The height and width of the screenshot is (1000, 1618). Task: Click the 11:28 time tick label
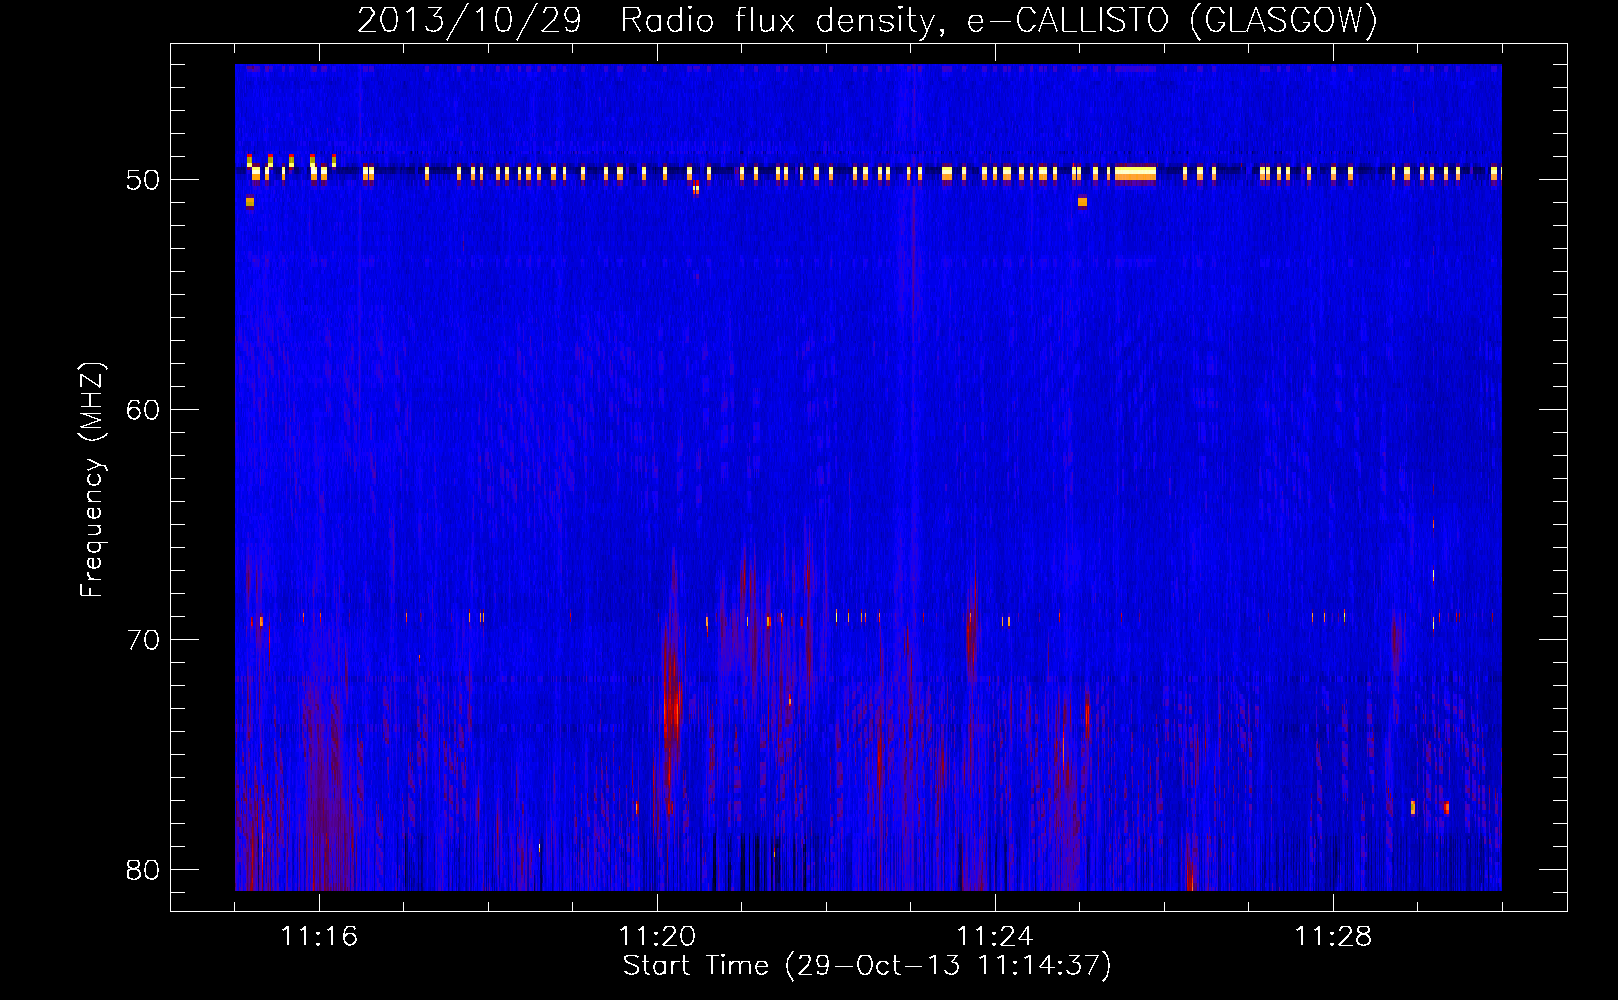1333,937
